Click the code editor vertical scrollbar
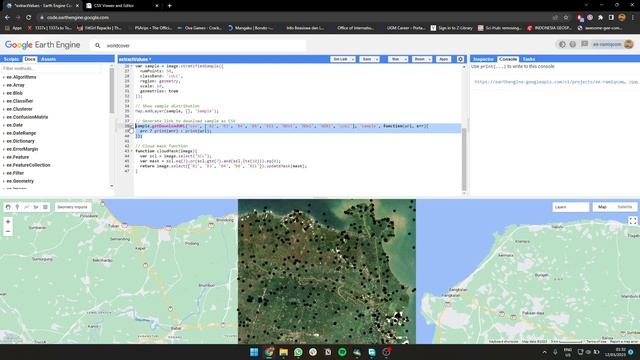640x360 pixels. (x=464, y=159)
